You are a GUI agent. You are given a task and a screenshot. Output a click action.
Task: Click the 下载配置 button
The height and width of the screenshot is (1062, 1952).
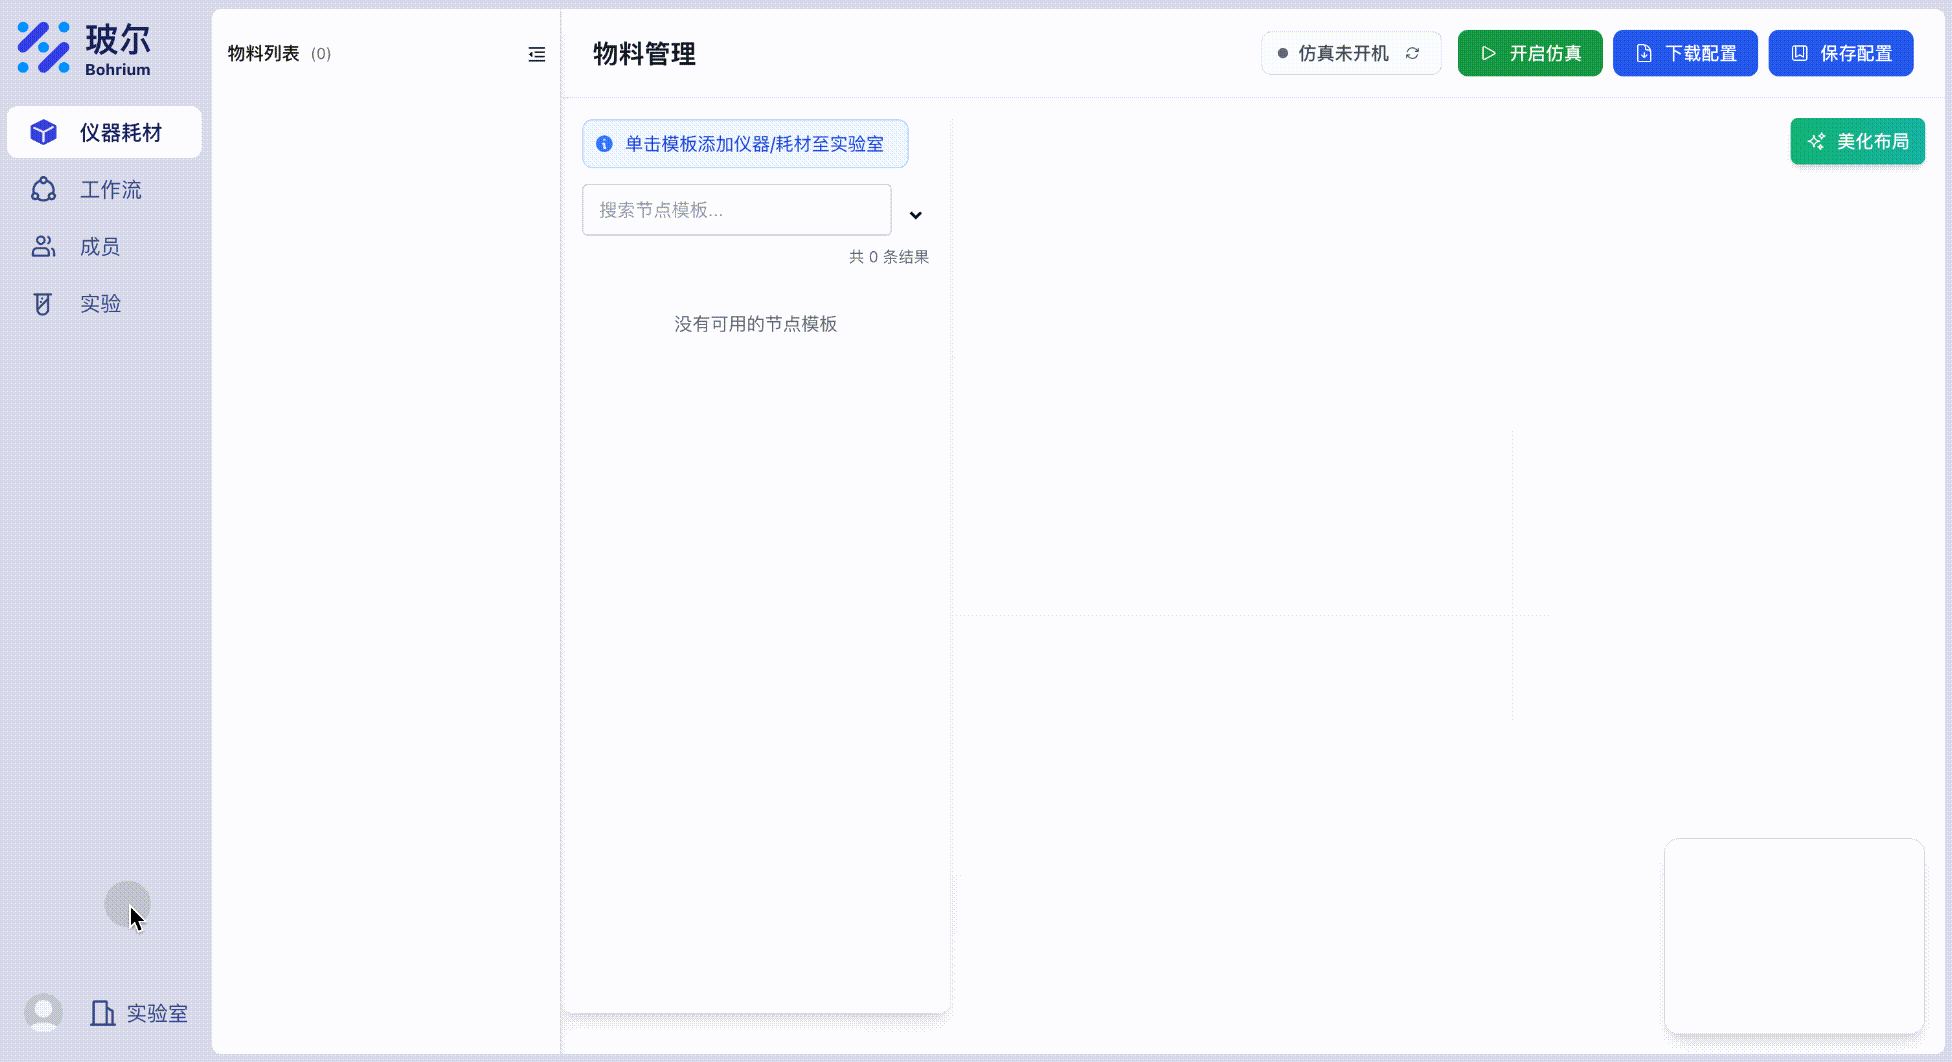1685,53
